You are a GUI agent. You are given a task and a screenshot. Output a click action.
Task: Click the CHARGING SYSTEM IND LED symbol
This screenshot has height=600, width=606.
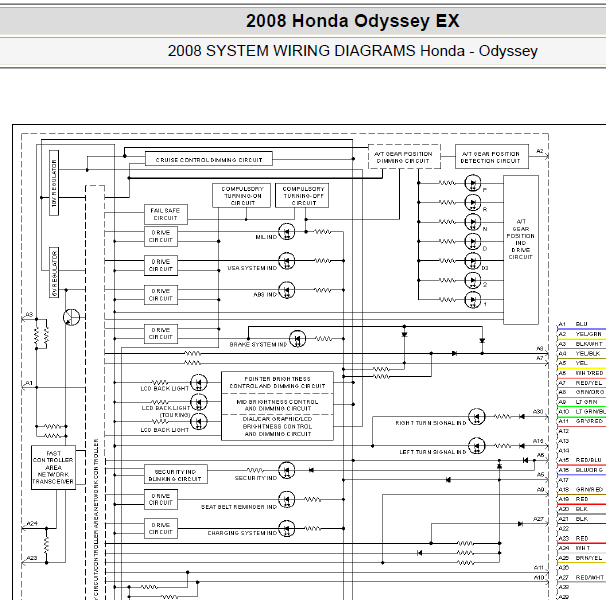286,528
